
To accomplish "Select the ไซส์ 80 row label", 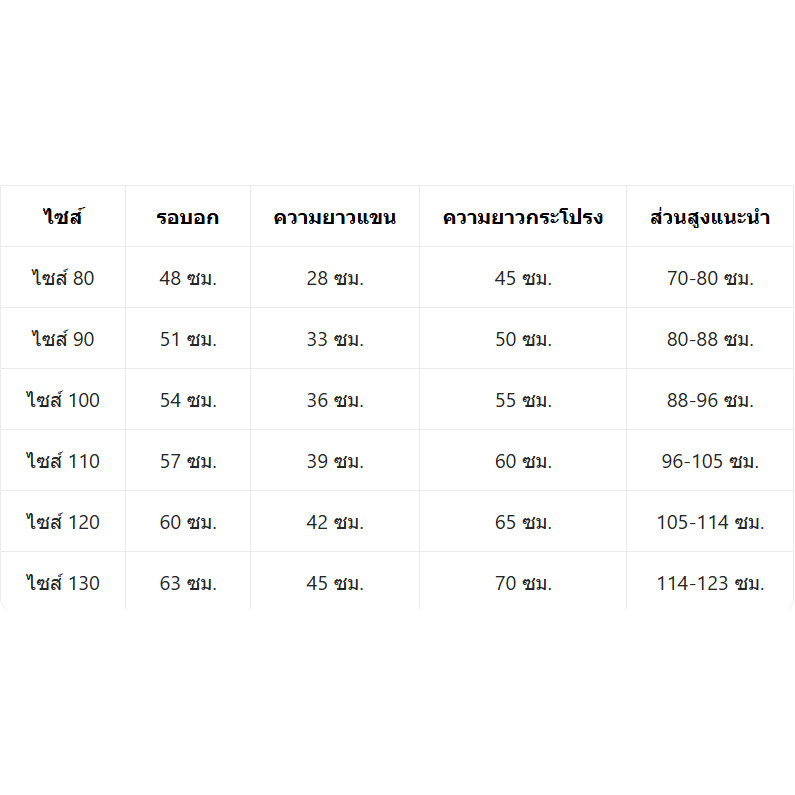I will 63,278.
